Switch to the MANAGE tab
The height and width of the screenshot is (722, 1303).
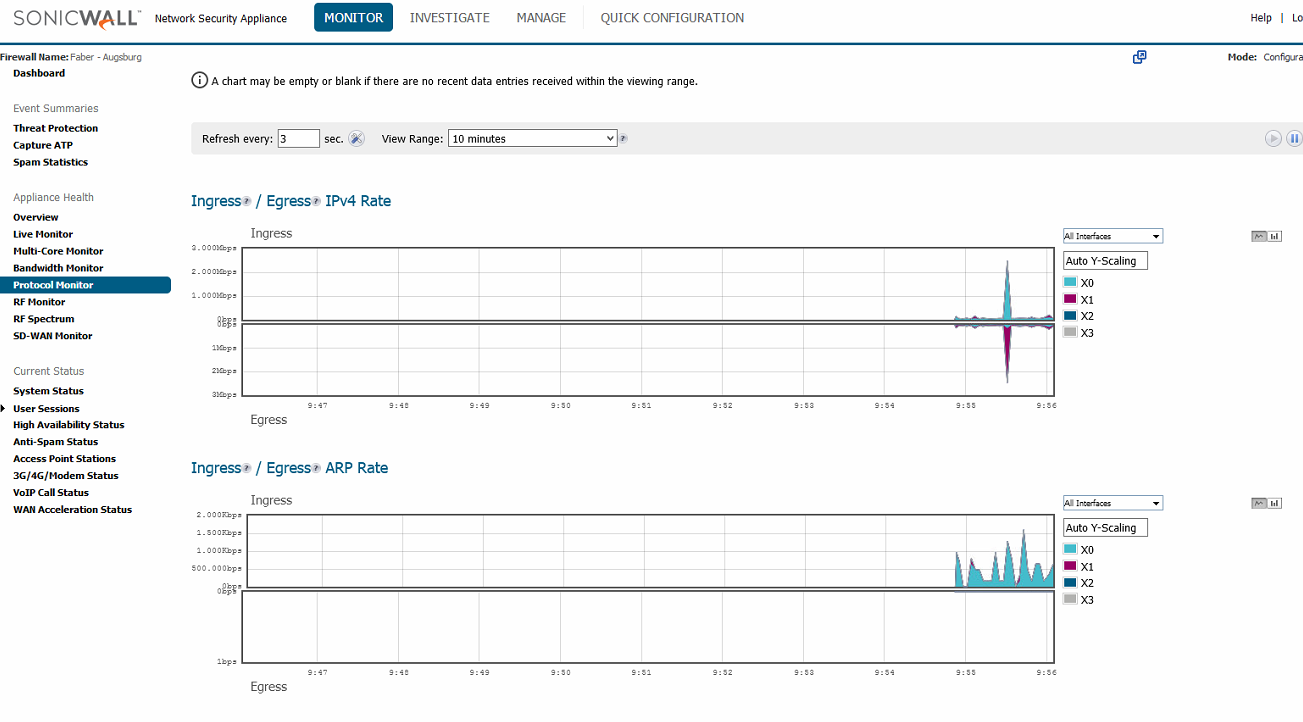541,17
